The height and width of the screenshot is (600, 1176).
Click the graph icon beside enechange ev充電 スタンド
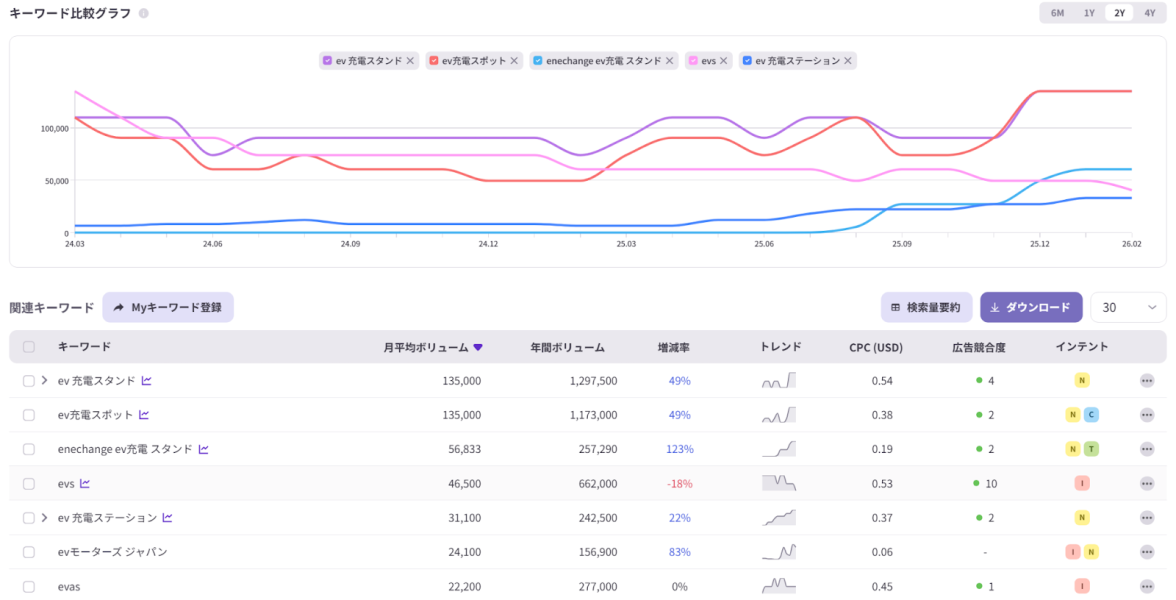click(203, 450)
